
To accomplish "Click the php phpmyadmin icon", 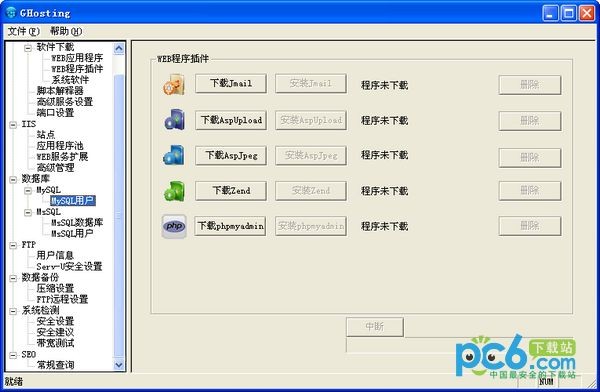I will click(174, 227).
